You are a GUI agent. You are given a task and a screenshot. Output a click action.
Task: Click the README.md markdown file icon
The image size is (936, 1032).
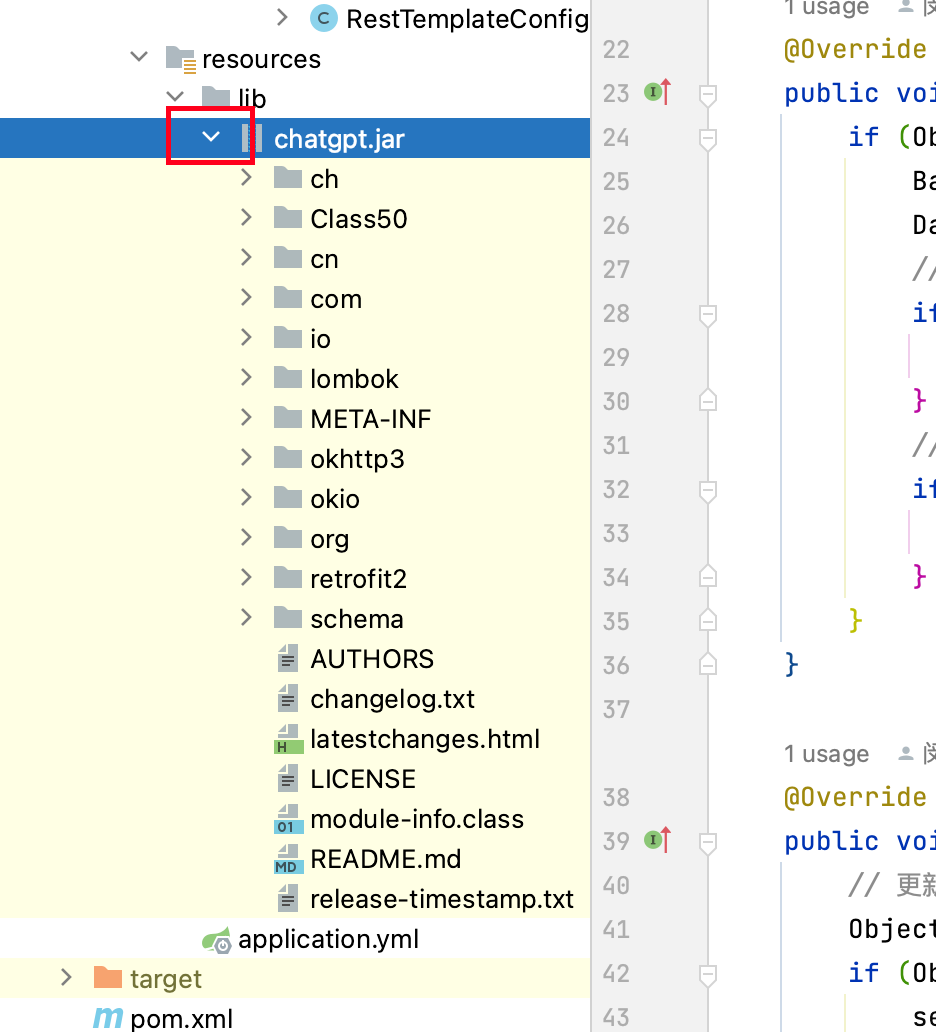(x=288, y=859)
